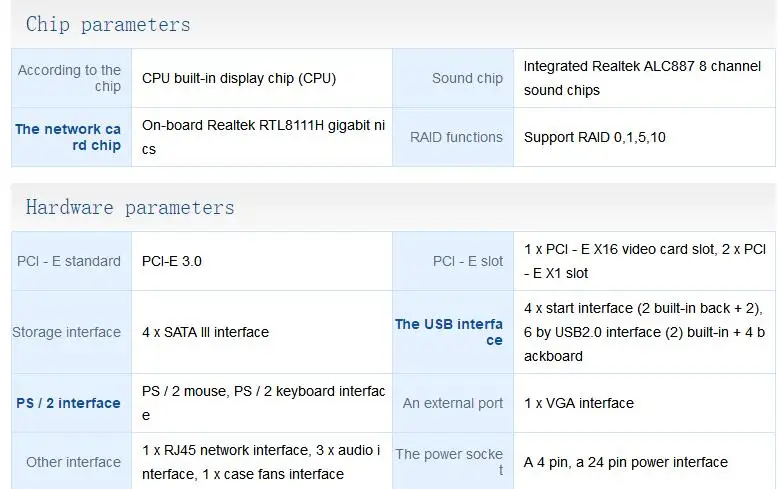Click the "CPU built-in display chip (CPU)" value
The width and height of the screenshot is (781, 489).
239,78
